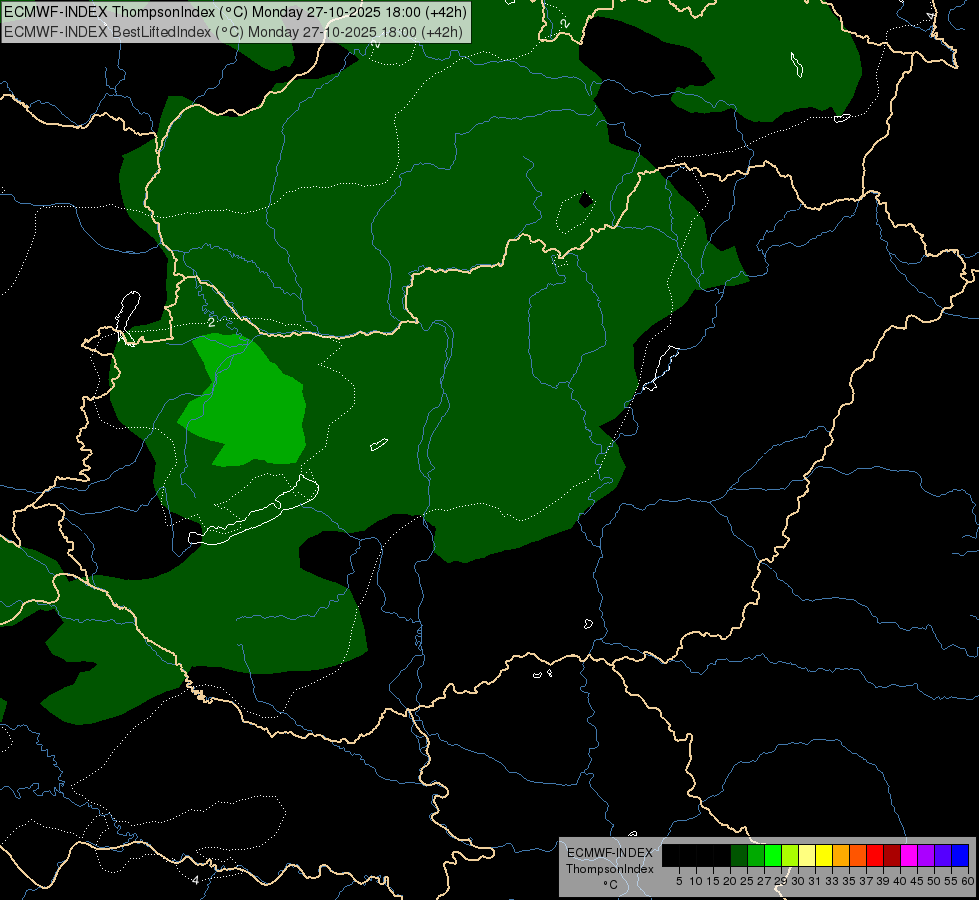
Task: Click the bright green 27–29 legend swatch
Action: tap(773, 855)
